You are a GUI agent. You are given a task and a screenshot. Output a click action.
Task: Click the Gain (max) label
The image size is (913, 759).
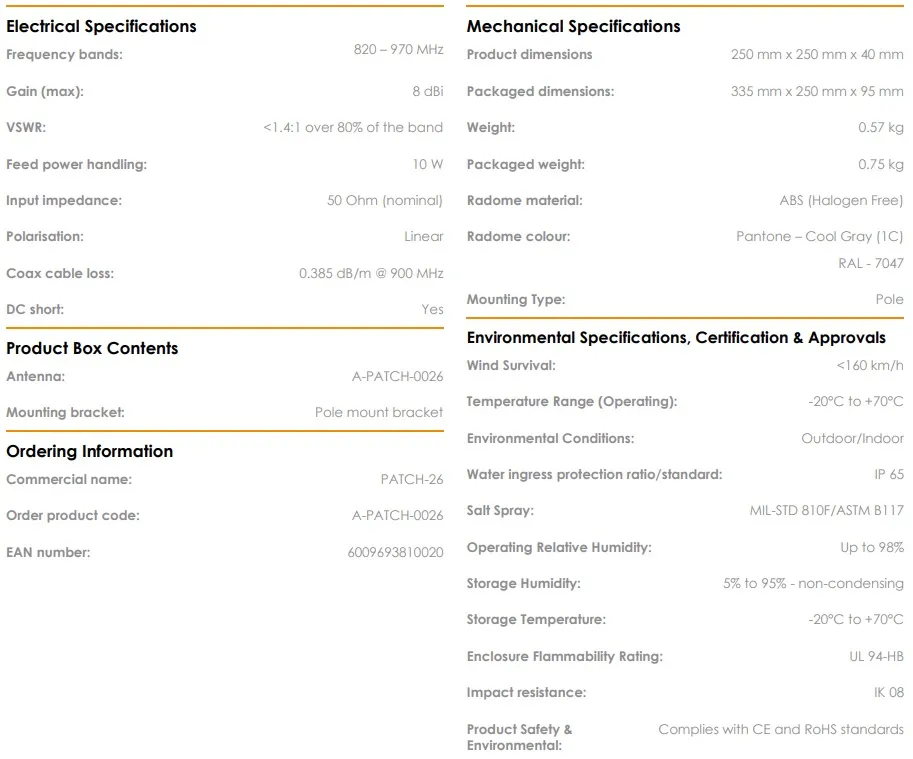click(45, 91)
